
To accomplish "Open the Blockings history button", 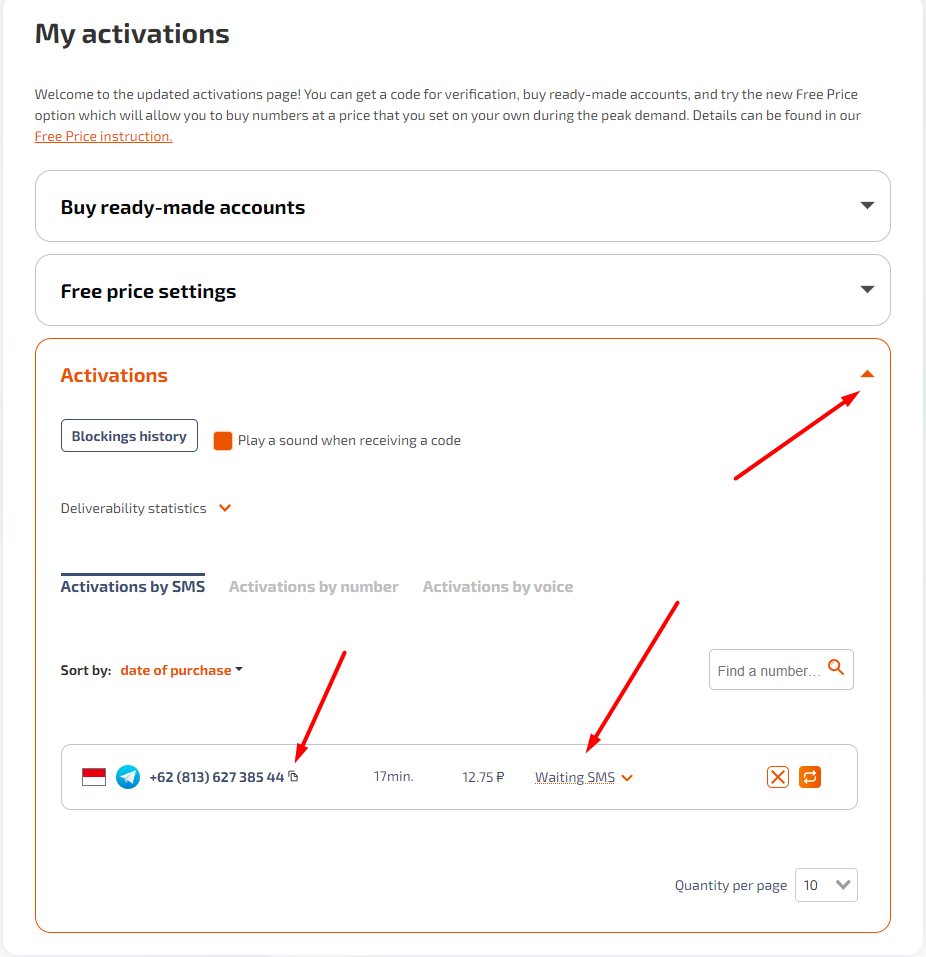I will (x=129, y=436).
